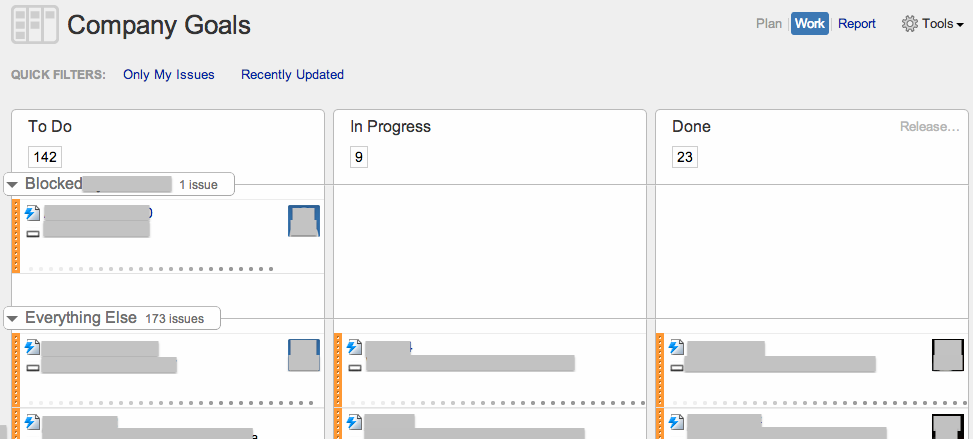973x439 pixels.
Task: Switch to the Report mode tab
Action: click(x=857, y=24)
